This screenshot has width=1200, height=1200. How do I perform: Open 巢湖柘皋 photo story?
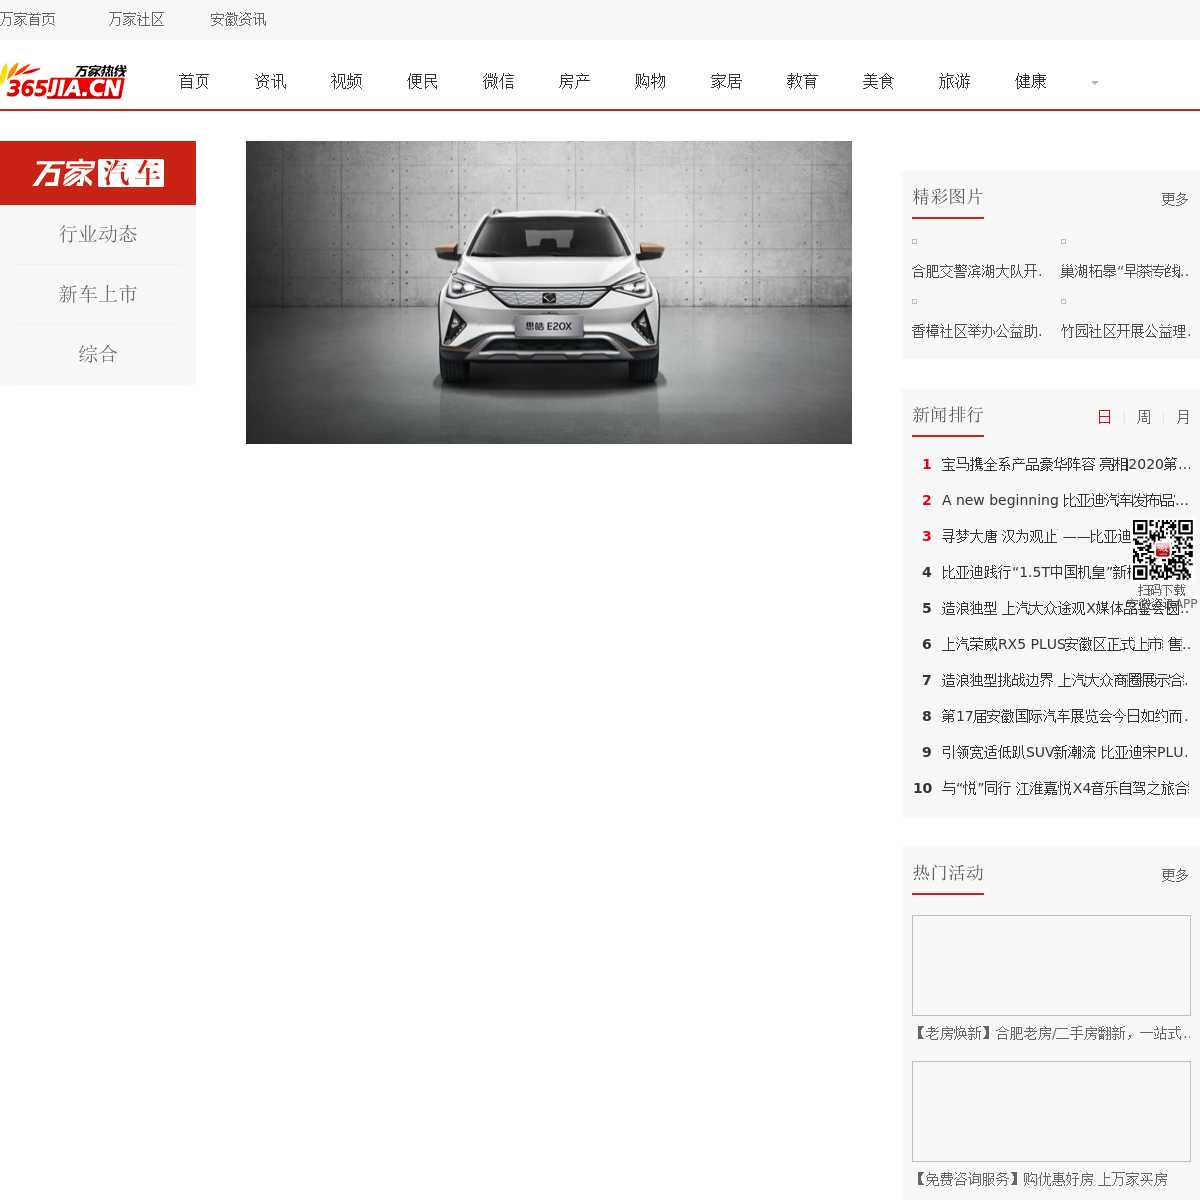(1126, 271)
